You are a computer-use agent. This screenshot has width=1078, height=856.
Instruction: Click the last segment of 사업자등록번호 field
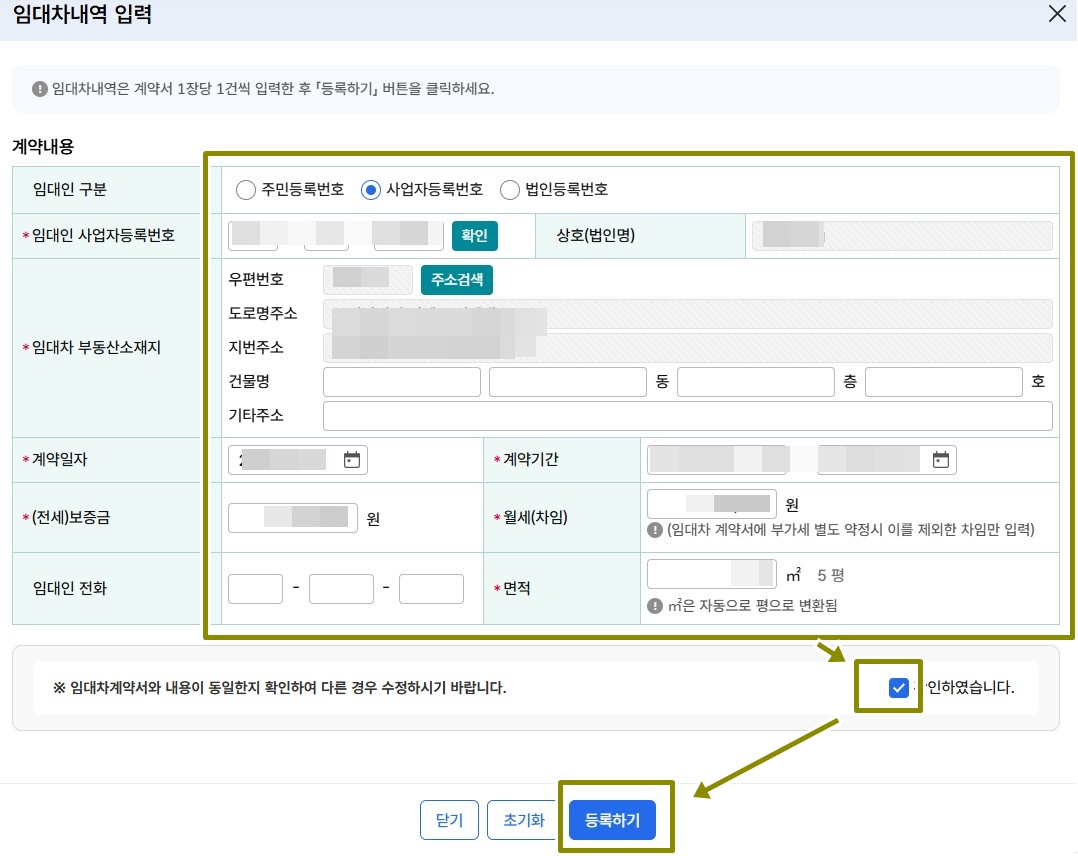coord(408,236)
